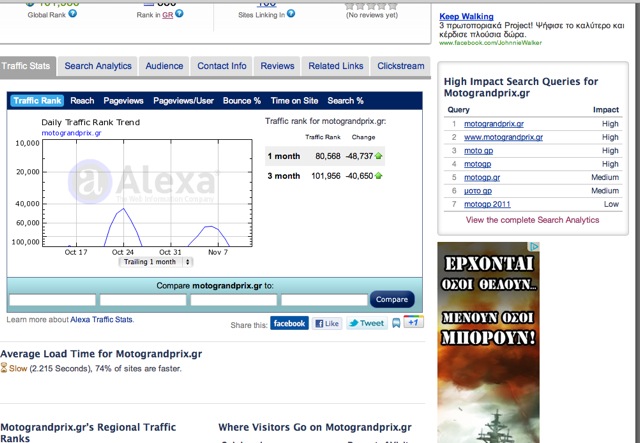Image resolution: width=640 pixels, height=443 pixels.
Task: Click the motogp.gr query link
Action: pos(482,177)
